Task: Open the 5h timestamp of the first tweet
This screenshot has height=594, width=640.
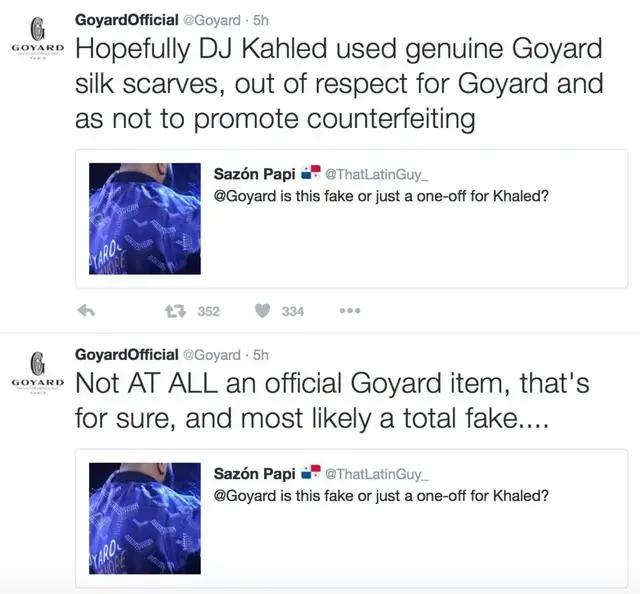Action: click(x=257, y=18)
